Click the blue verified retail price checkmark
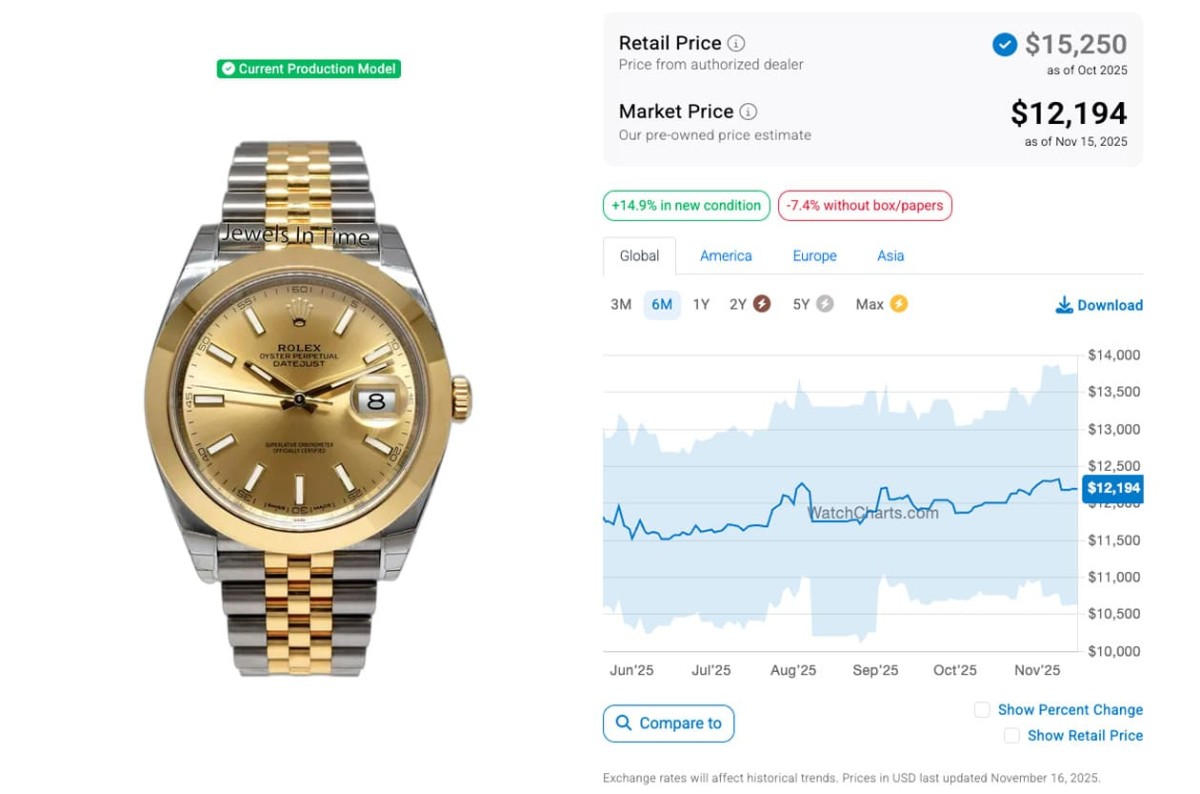Viewport: 1200px width, 794px height. [1004, 44]
